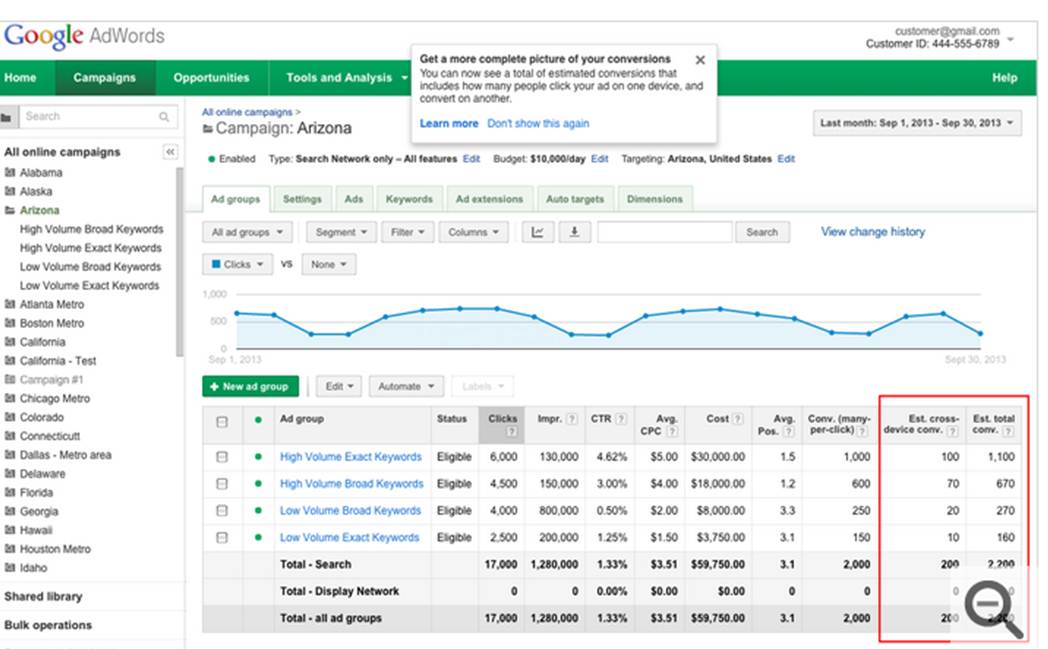
Task: Open the Edit dropdown above table
Action: pyautogui.click(x=339, y=386)
